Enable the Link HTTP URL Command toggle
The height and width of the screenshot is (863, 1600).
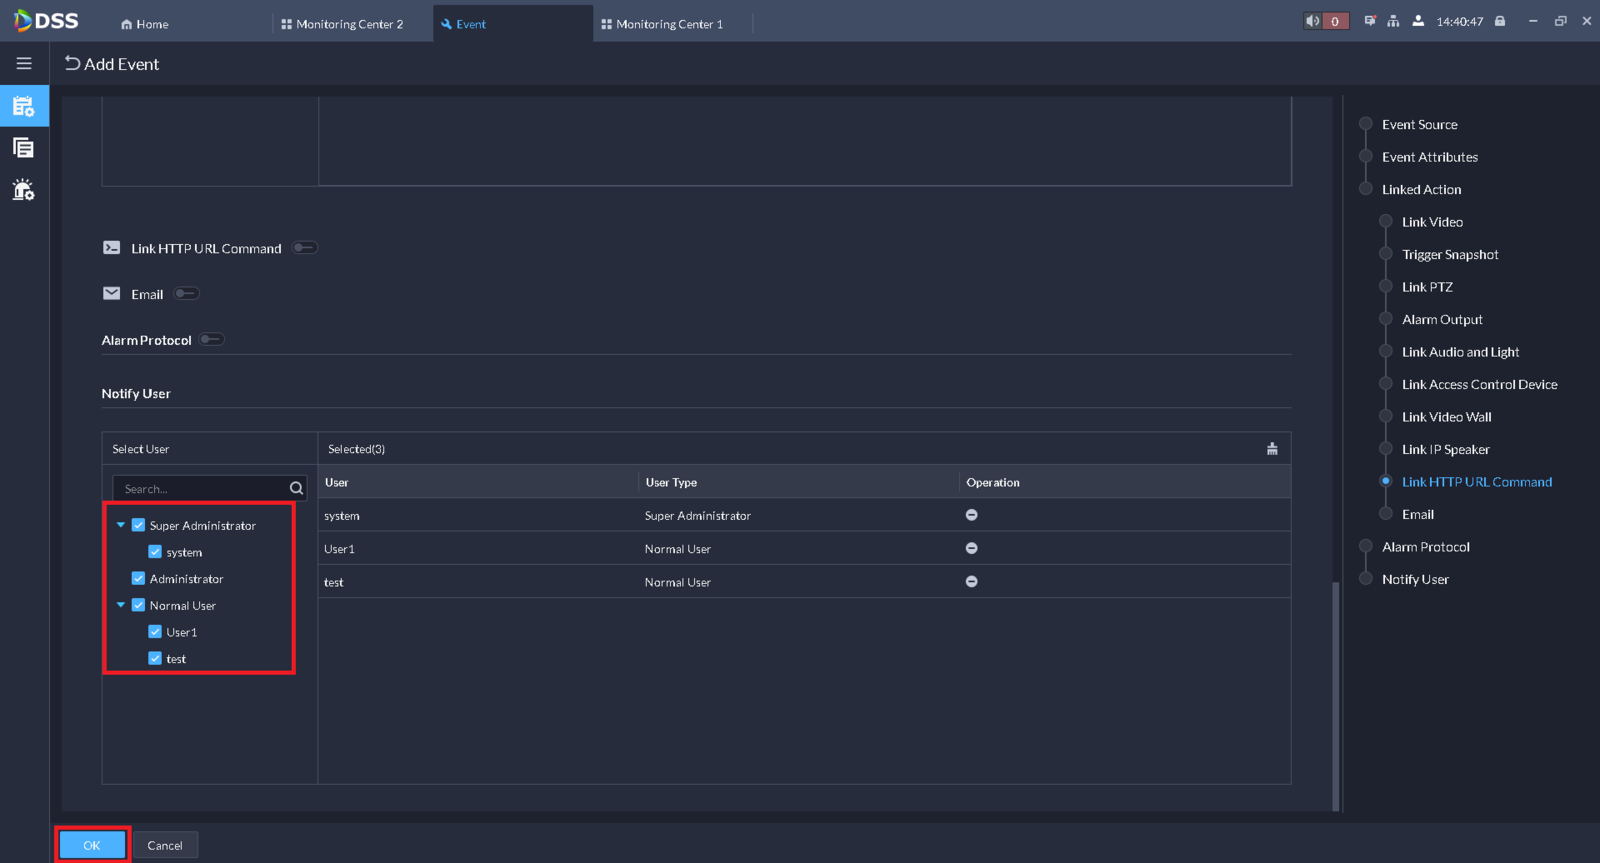[x=305, y=248]
